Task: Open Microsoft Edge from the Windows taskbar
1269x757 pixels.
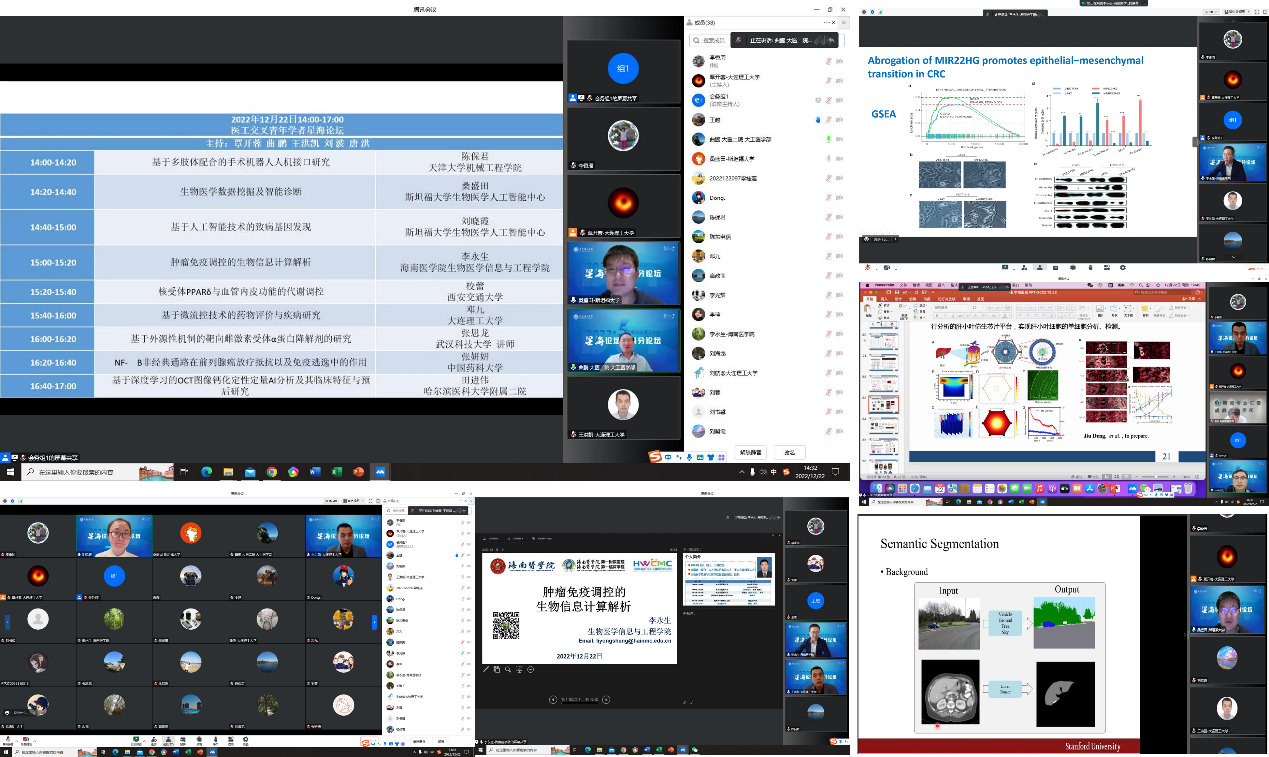Action: pos(207,471)
